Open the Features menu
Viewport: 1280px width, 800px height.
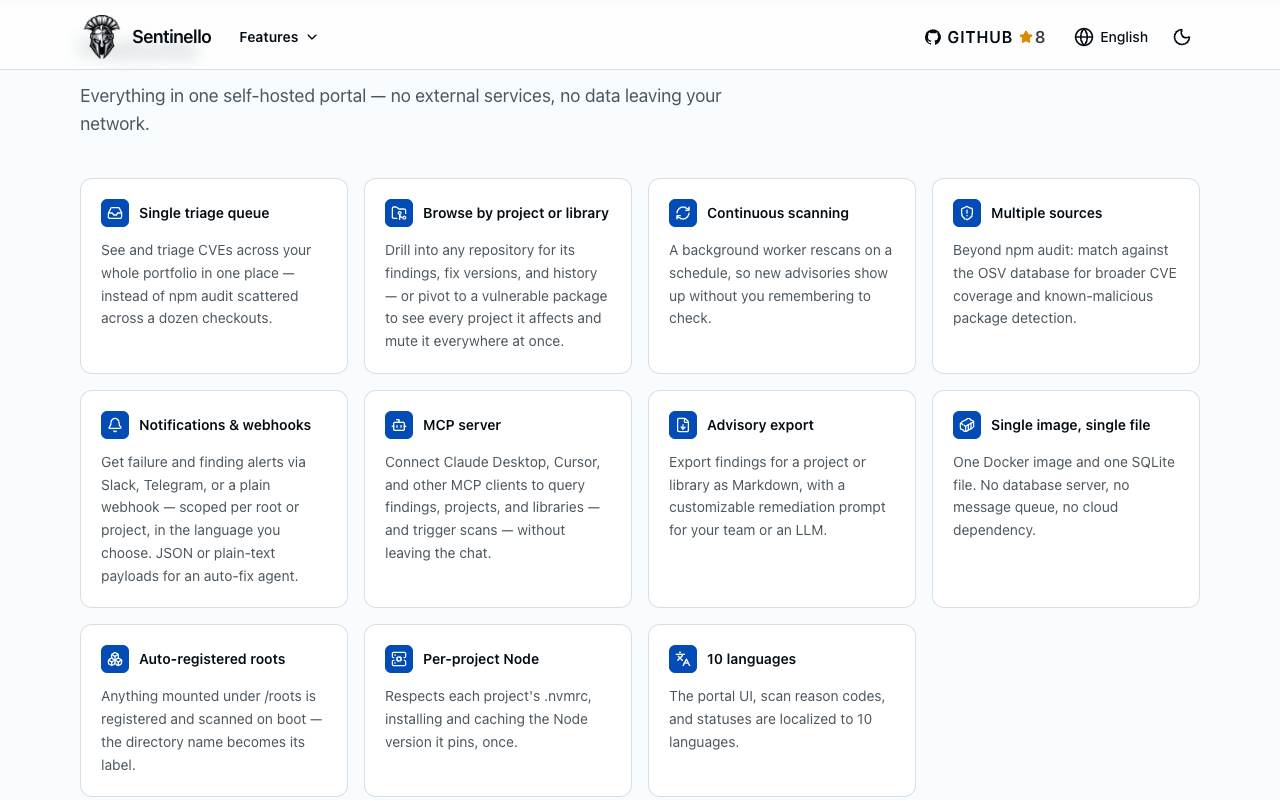pyautogui.click(x=278, y=37)
